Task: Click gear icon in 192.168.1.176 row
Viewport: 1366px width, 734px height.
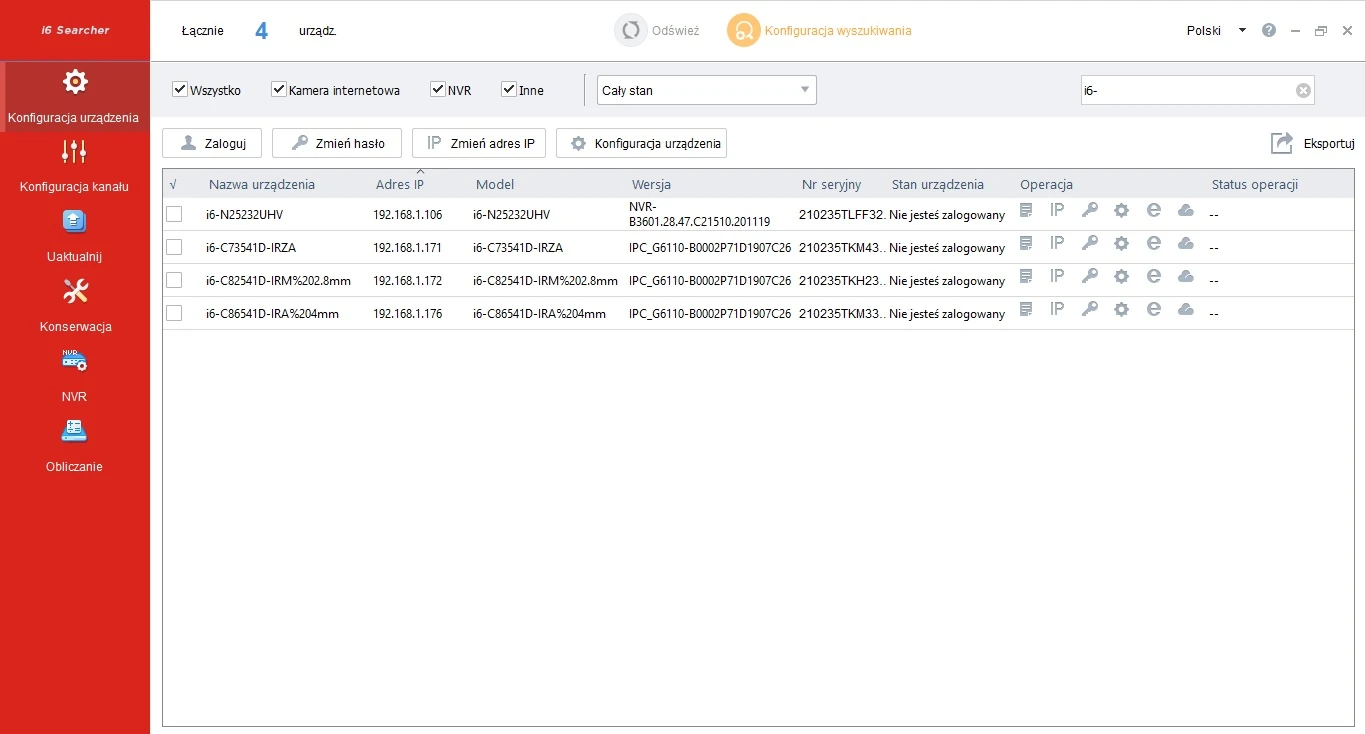Action: pos(1122,310)
